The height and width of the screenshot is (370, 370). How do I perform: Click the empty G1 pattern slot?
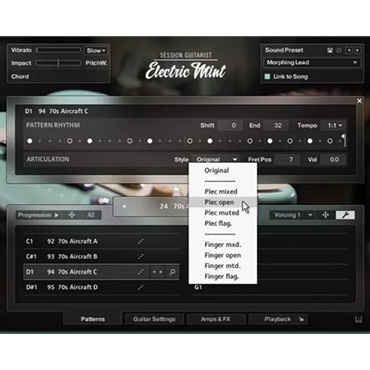click(x=270, y=287)
